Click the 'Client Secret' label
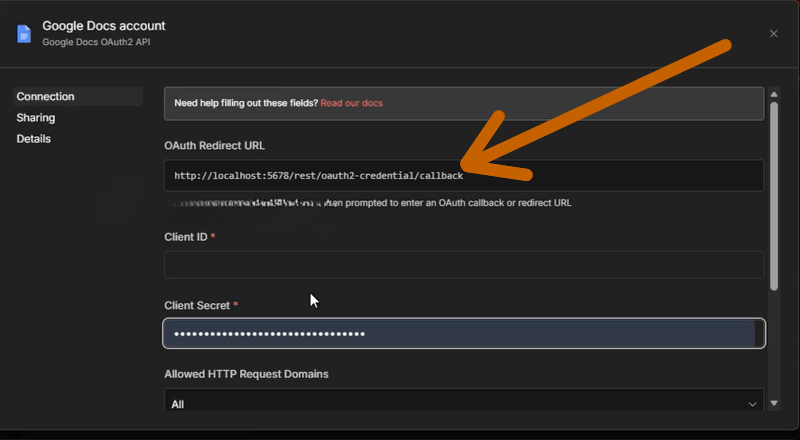800x440 pixels. (197, 305)
